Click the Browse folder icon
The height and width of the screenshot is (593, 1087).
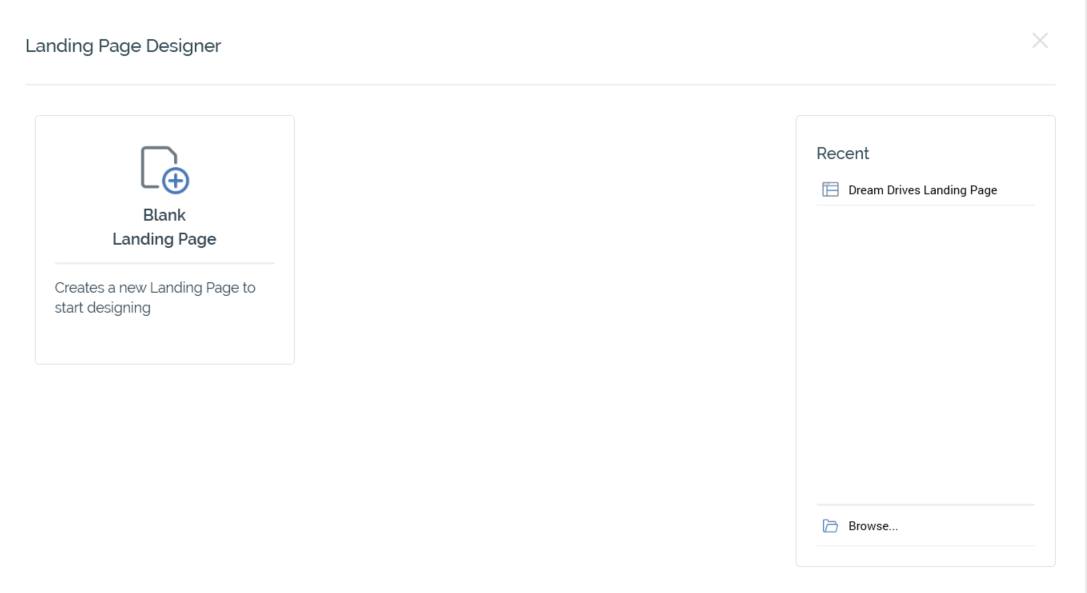pyautogui.click(x=830, y=526)
